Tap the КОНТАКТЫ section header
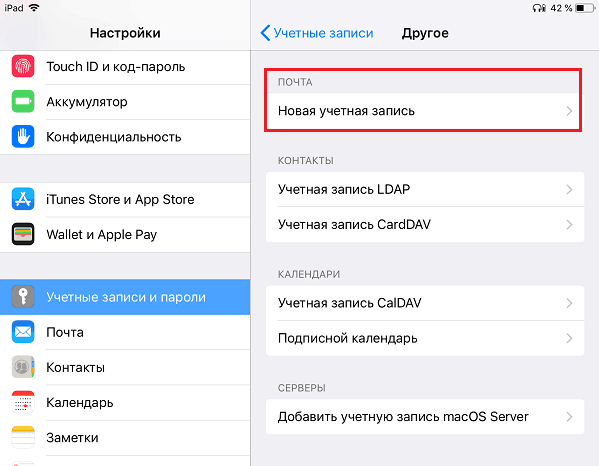 click(x=306, y=160)
